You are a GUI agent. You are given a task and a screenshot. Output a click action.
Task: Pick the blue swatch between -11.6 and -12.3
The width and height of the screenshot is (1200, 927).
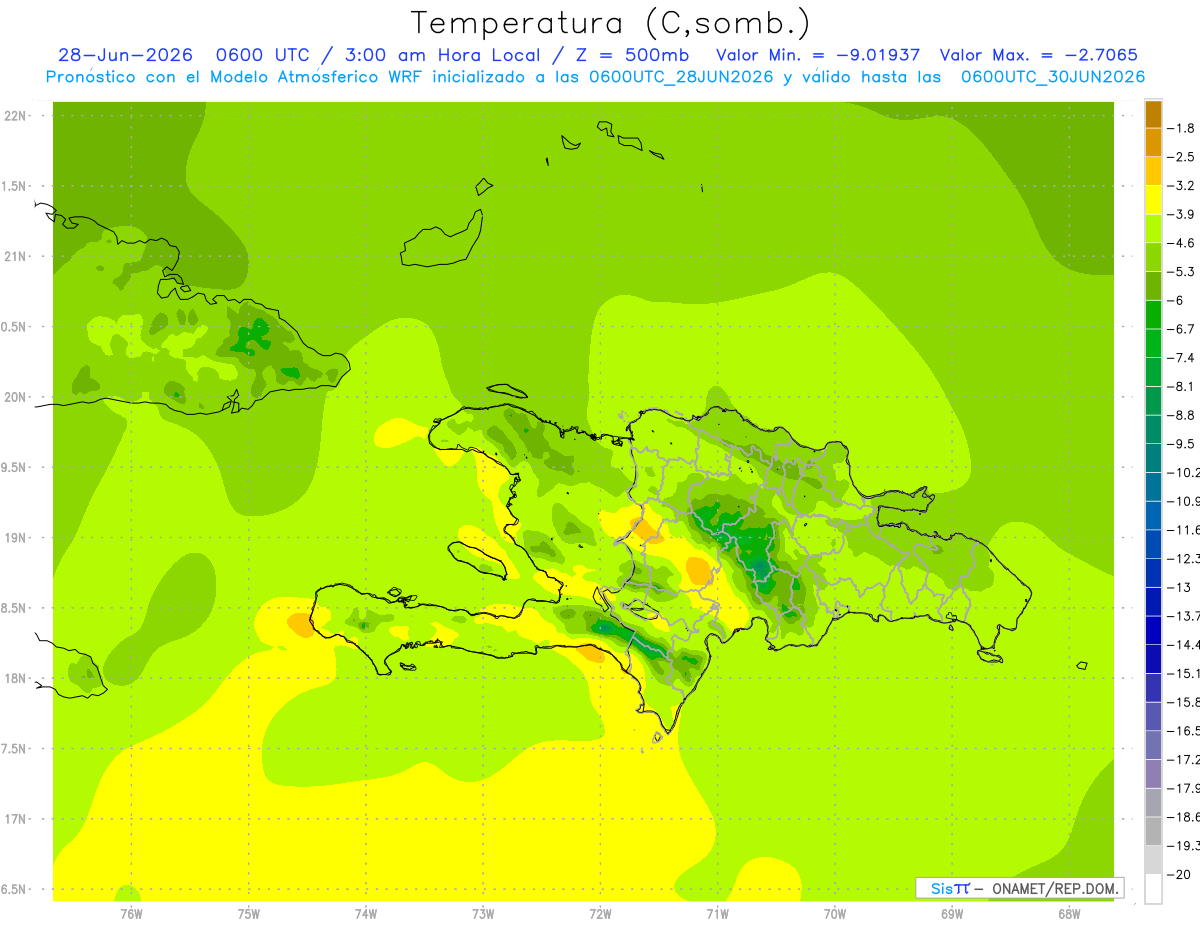tap(1153, 544)
